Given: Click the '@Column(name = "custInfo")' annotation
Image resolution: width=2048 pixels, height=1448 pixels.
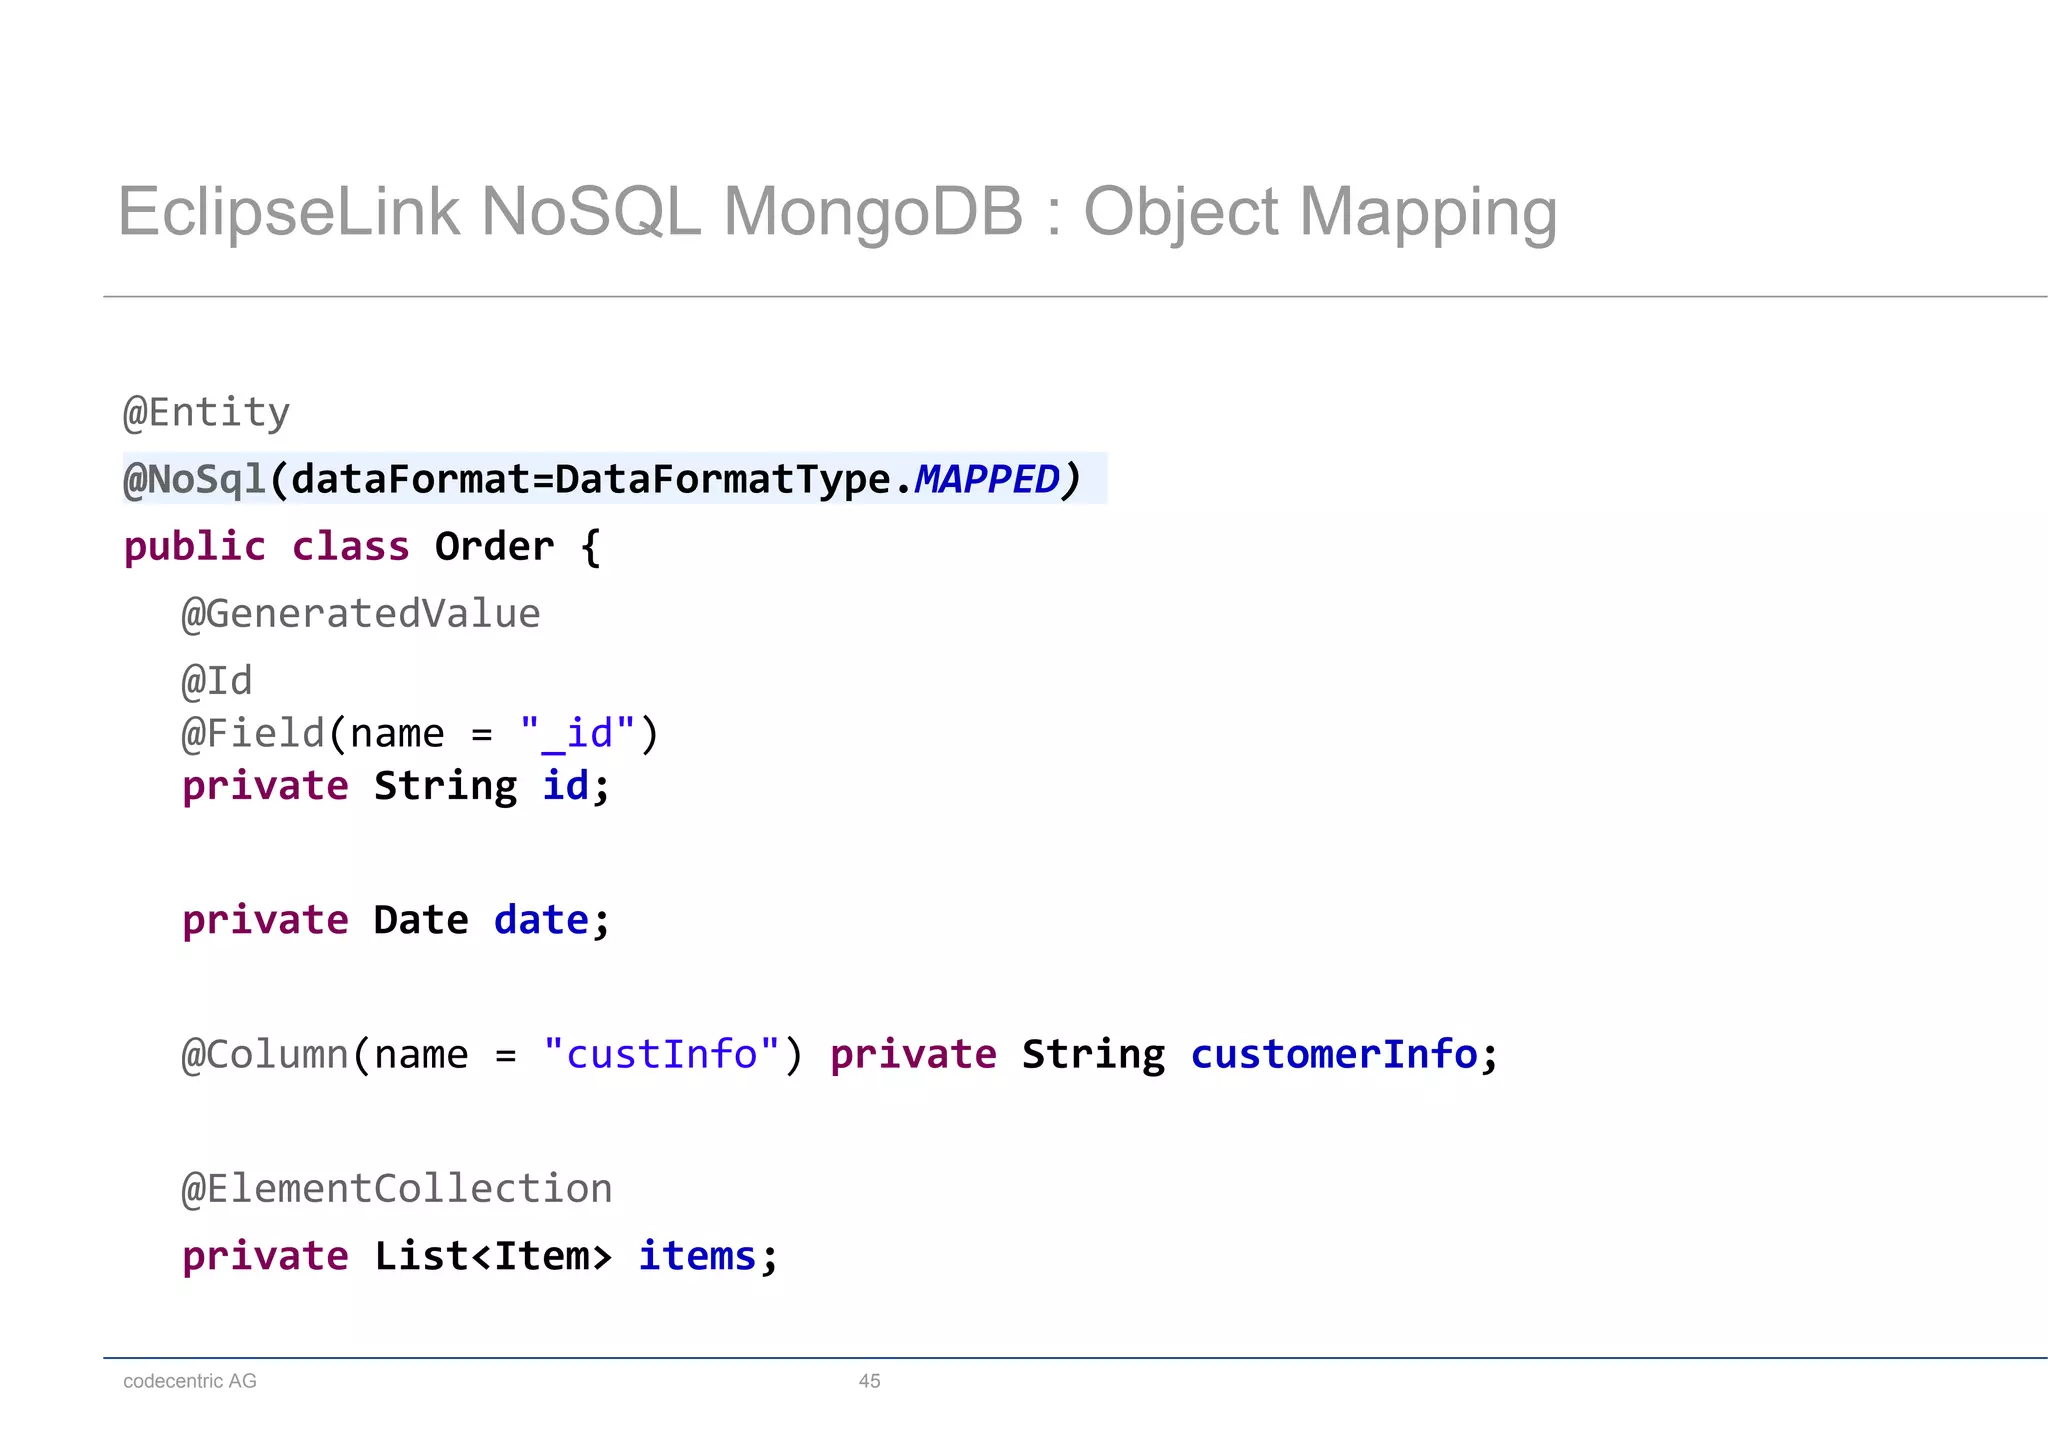Looking at the screenshot, I should (492, 1055).
